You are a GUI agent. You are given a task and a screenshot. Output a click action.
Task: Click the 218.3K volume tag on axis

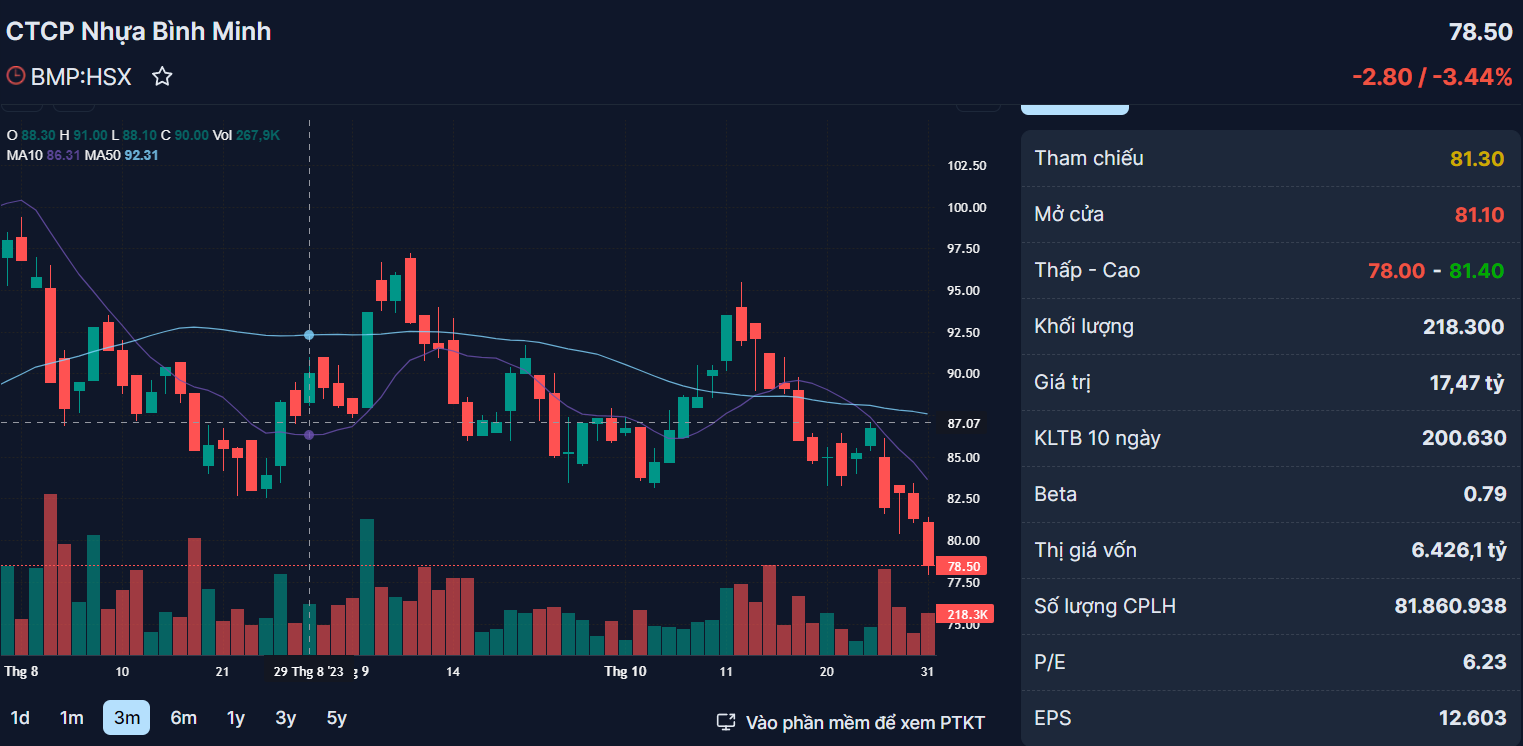964,614
